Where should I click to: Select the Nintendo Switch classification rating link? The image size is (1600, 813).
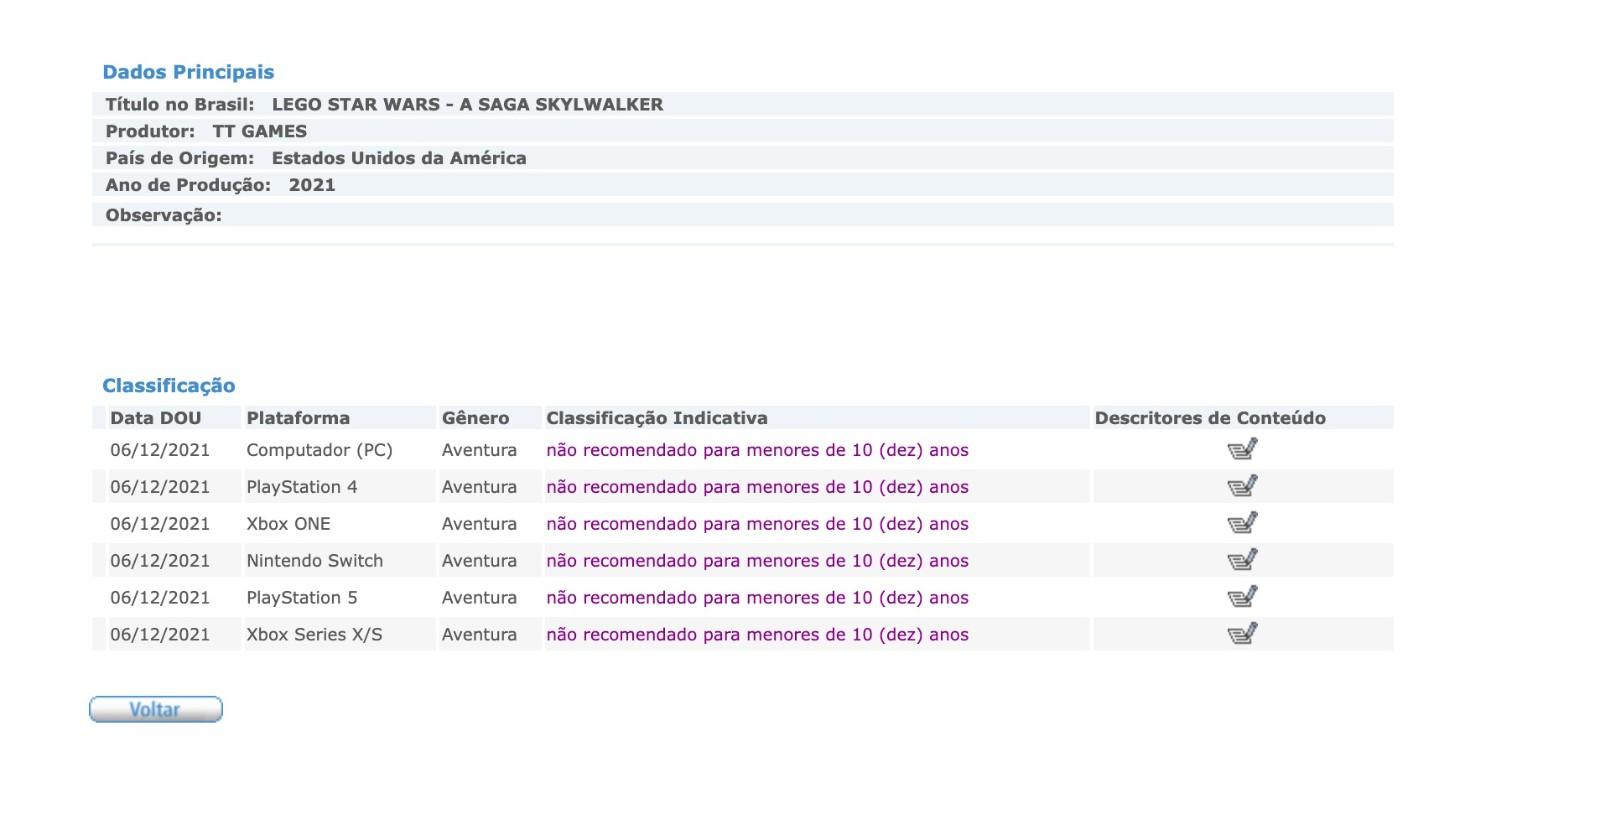pos(757,561)
